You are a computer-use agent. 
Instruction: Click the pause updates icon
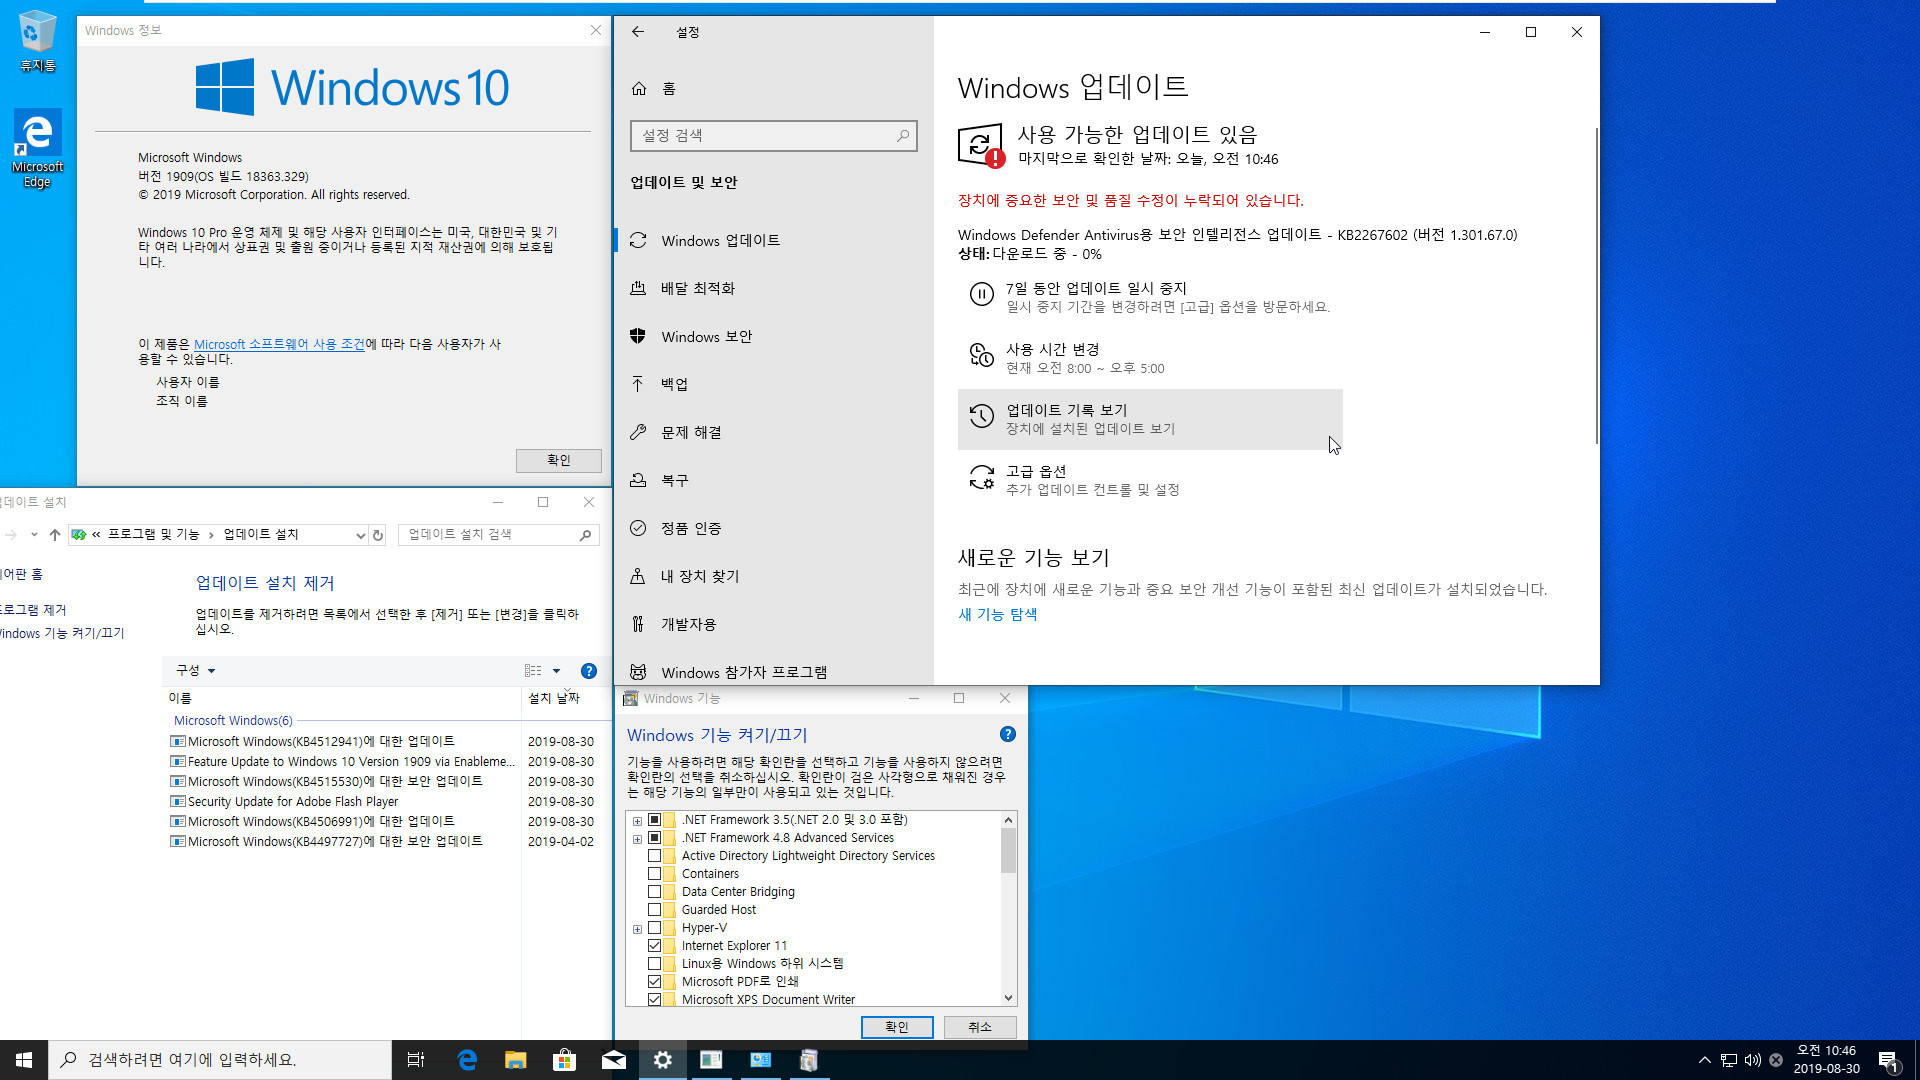982,294
